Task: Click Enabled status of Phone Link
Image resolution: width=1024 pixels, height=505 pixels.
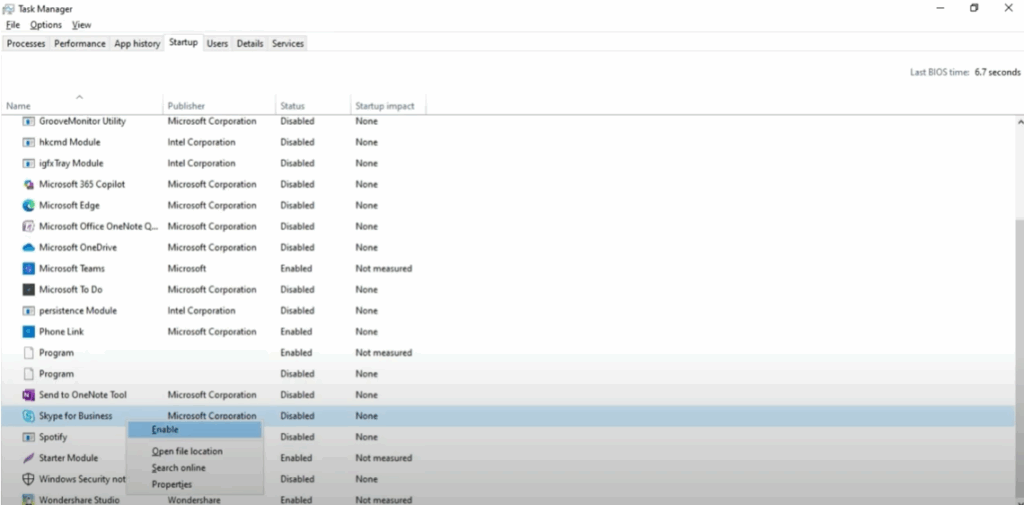Action: point(296,332)
